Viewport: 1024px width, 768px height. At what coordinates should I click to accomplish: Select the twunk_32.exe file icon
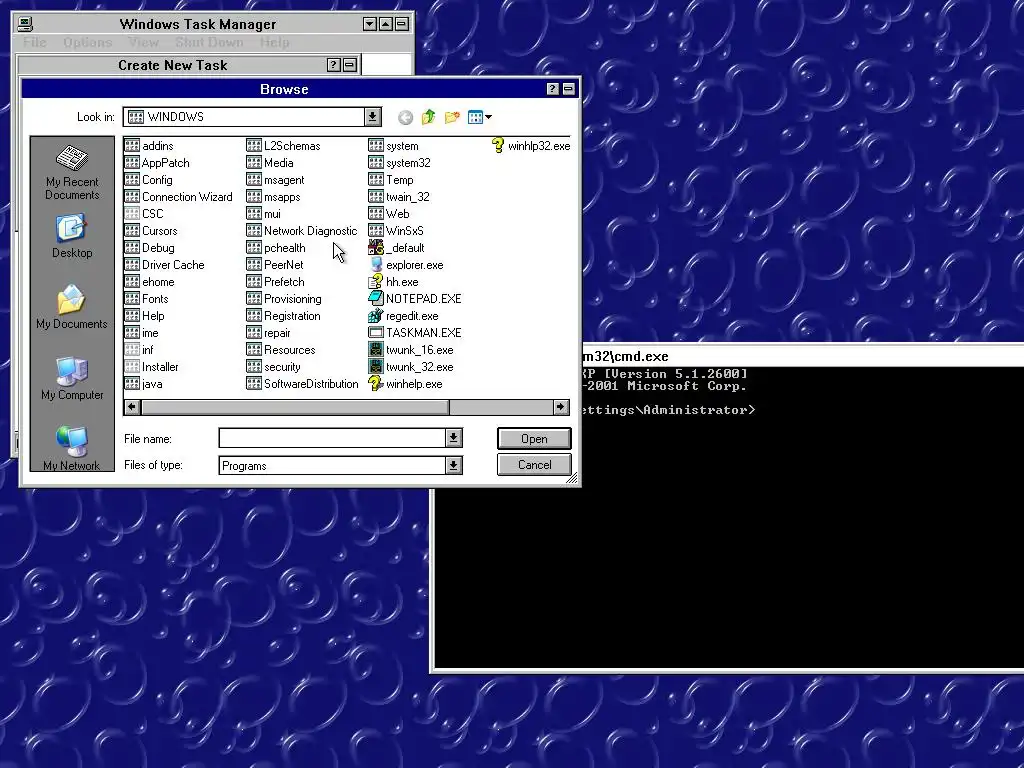click(x=376, y=366)
